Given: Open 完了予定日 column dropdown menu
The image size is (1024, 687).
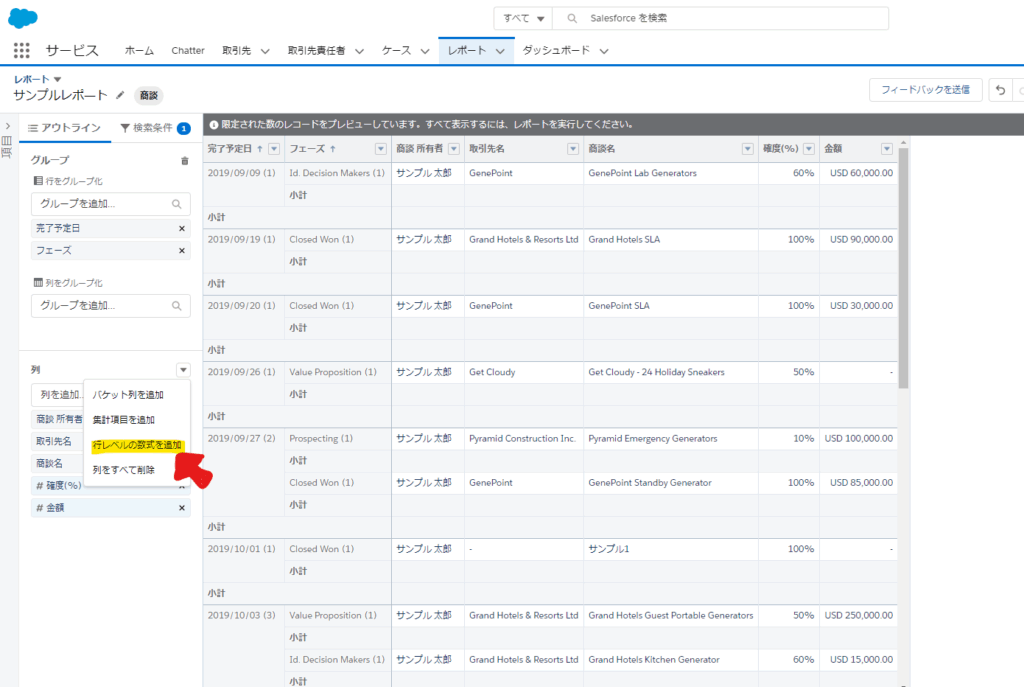Looking at the screenshot, I should pyautogui.click(x=274, y=149).
